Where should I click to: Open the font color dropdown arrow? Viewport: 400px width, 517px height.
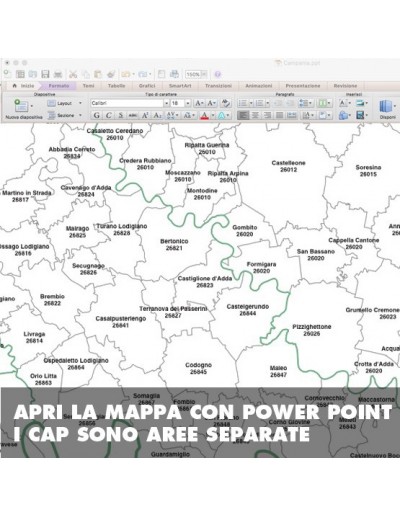coord(213,115)
